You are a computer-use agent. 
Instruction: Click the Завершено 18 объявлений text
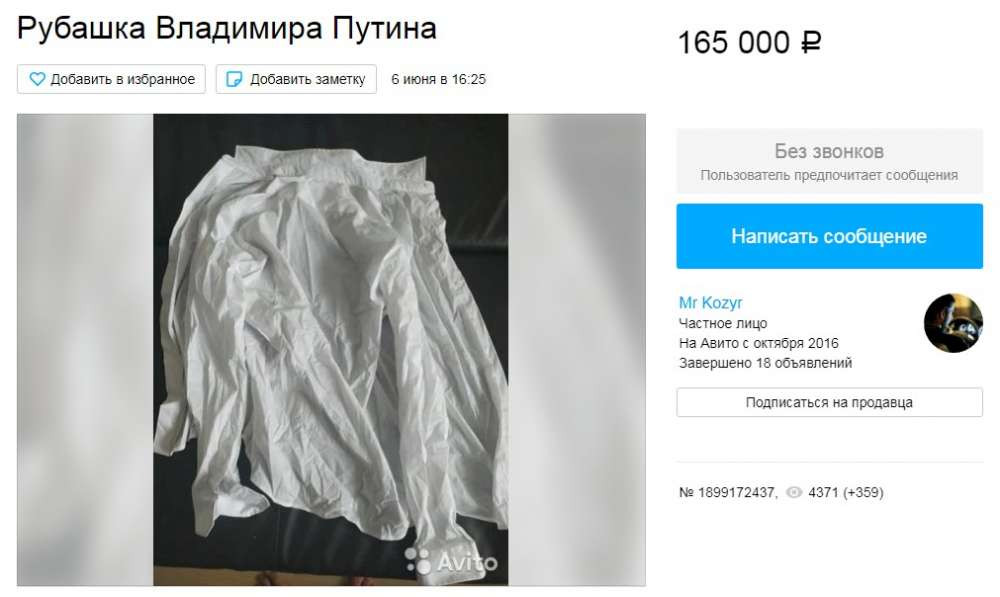(x=765, y=363)
